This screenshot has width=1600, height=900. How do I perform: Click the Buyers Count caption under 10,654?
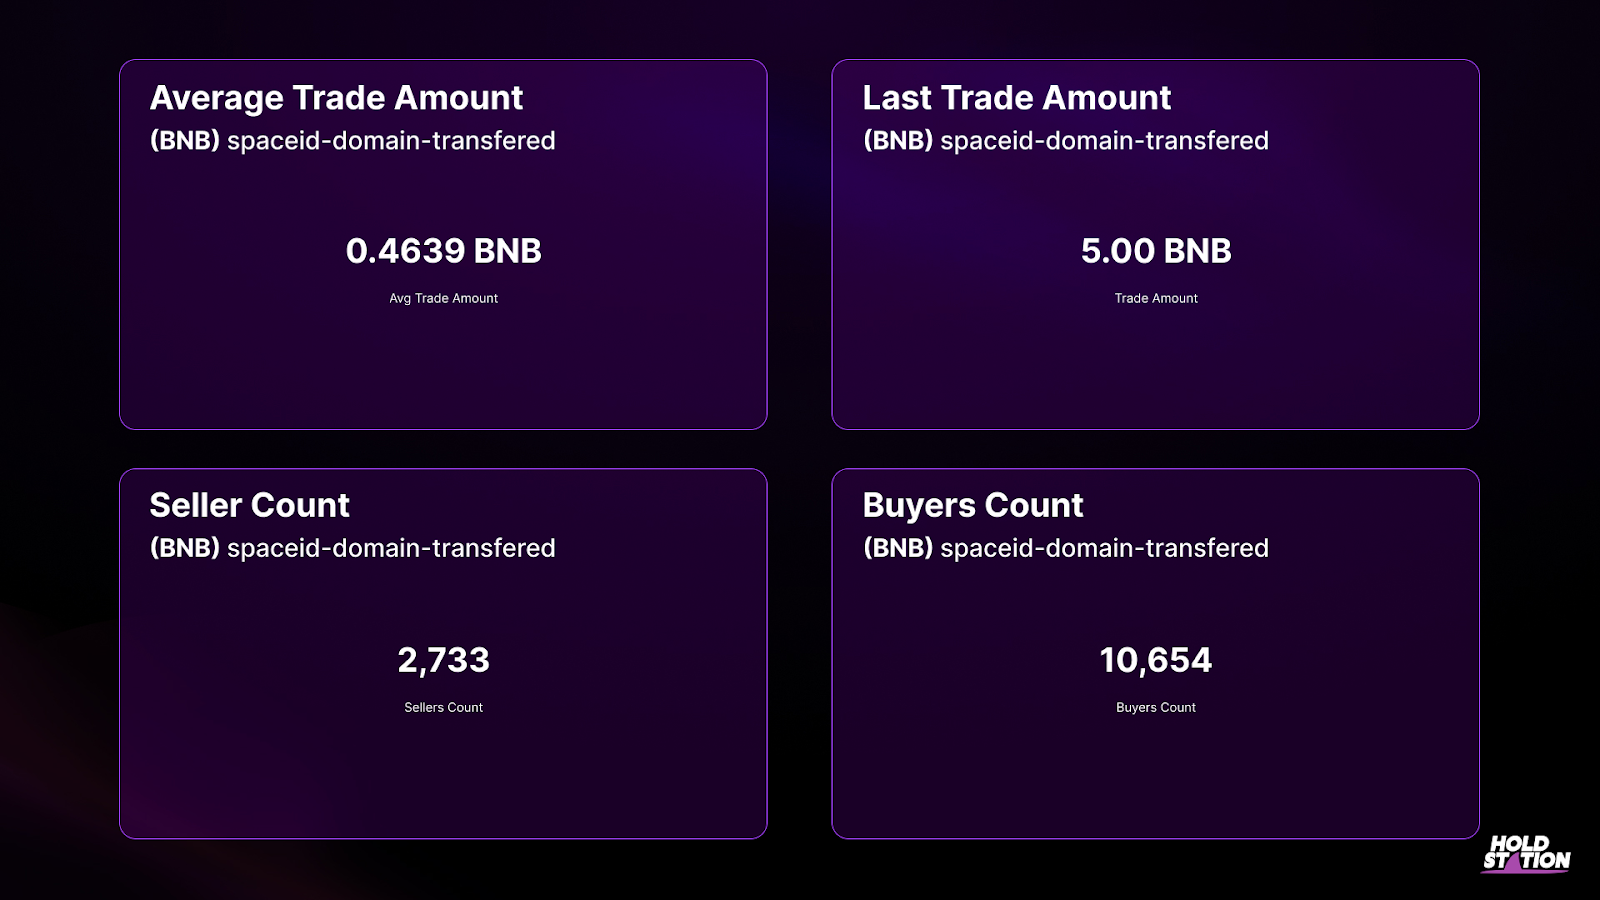(x=1156, y=707)
